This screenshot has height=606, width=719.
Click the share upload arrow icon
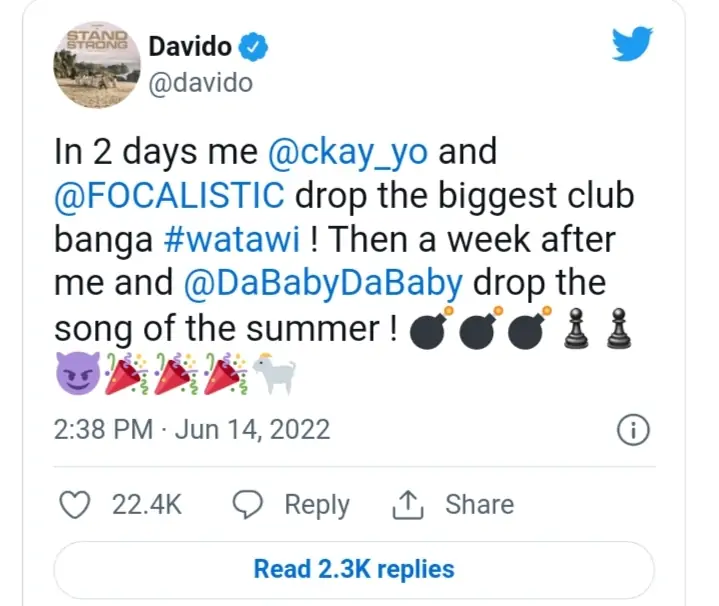pyautogui.click(x=407, y=504)
